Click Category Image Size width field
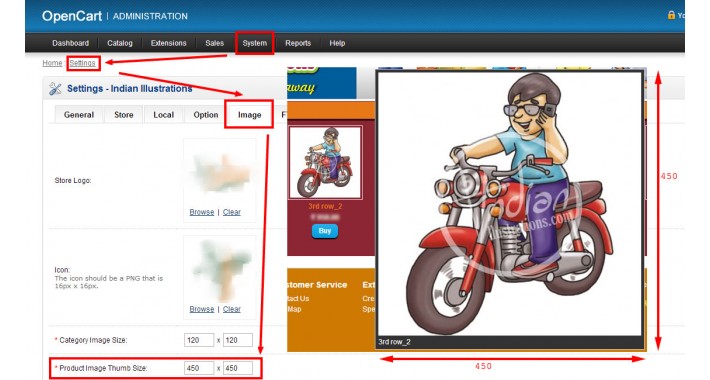710x380 pixels. tap(199, 340)
